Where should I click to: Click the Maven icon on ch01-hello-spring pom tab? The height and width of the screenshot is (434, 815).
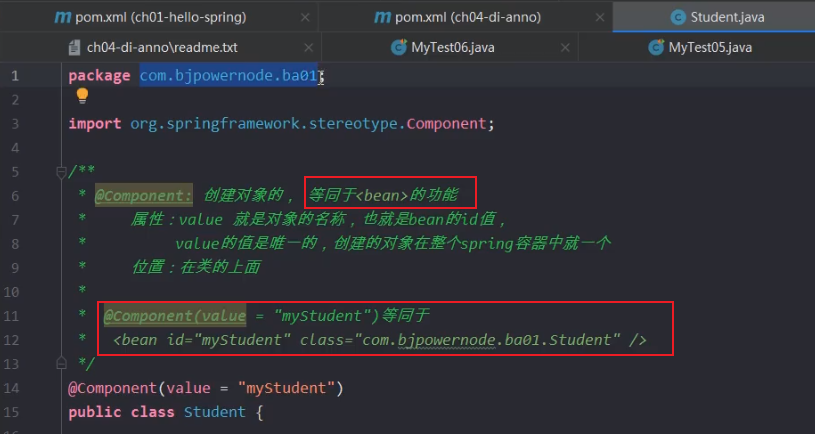click(x=62, y=17)
